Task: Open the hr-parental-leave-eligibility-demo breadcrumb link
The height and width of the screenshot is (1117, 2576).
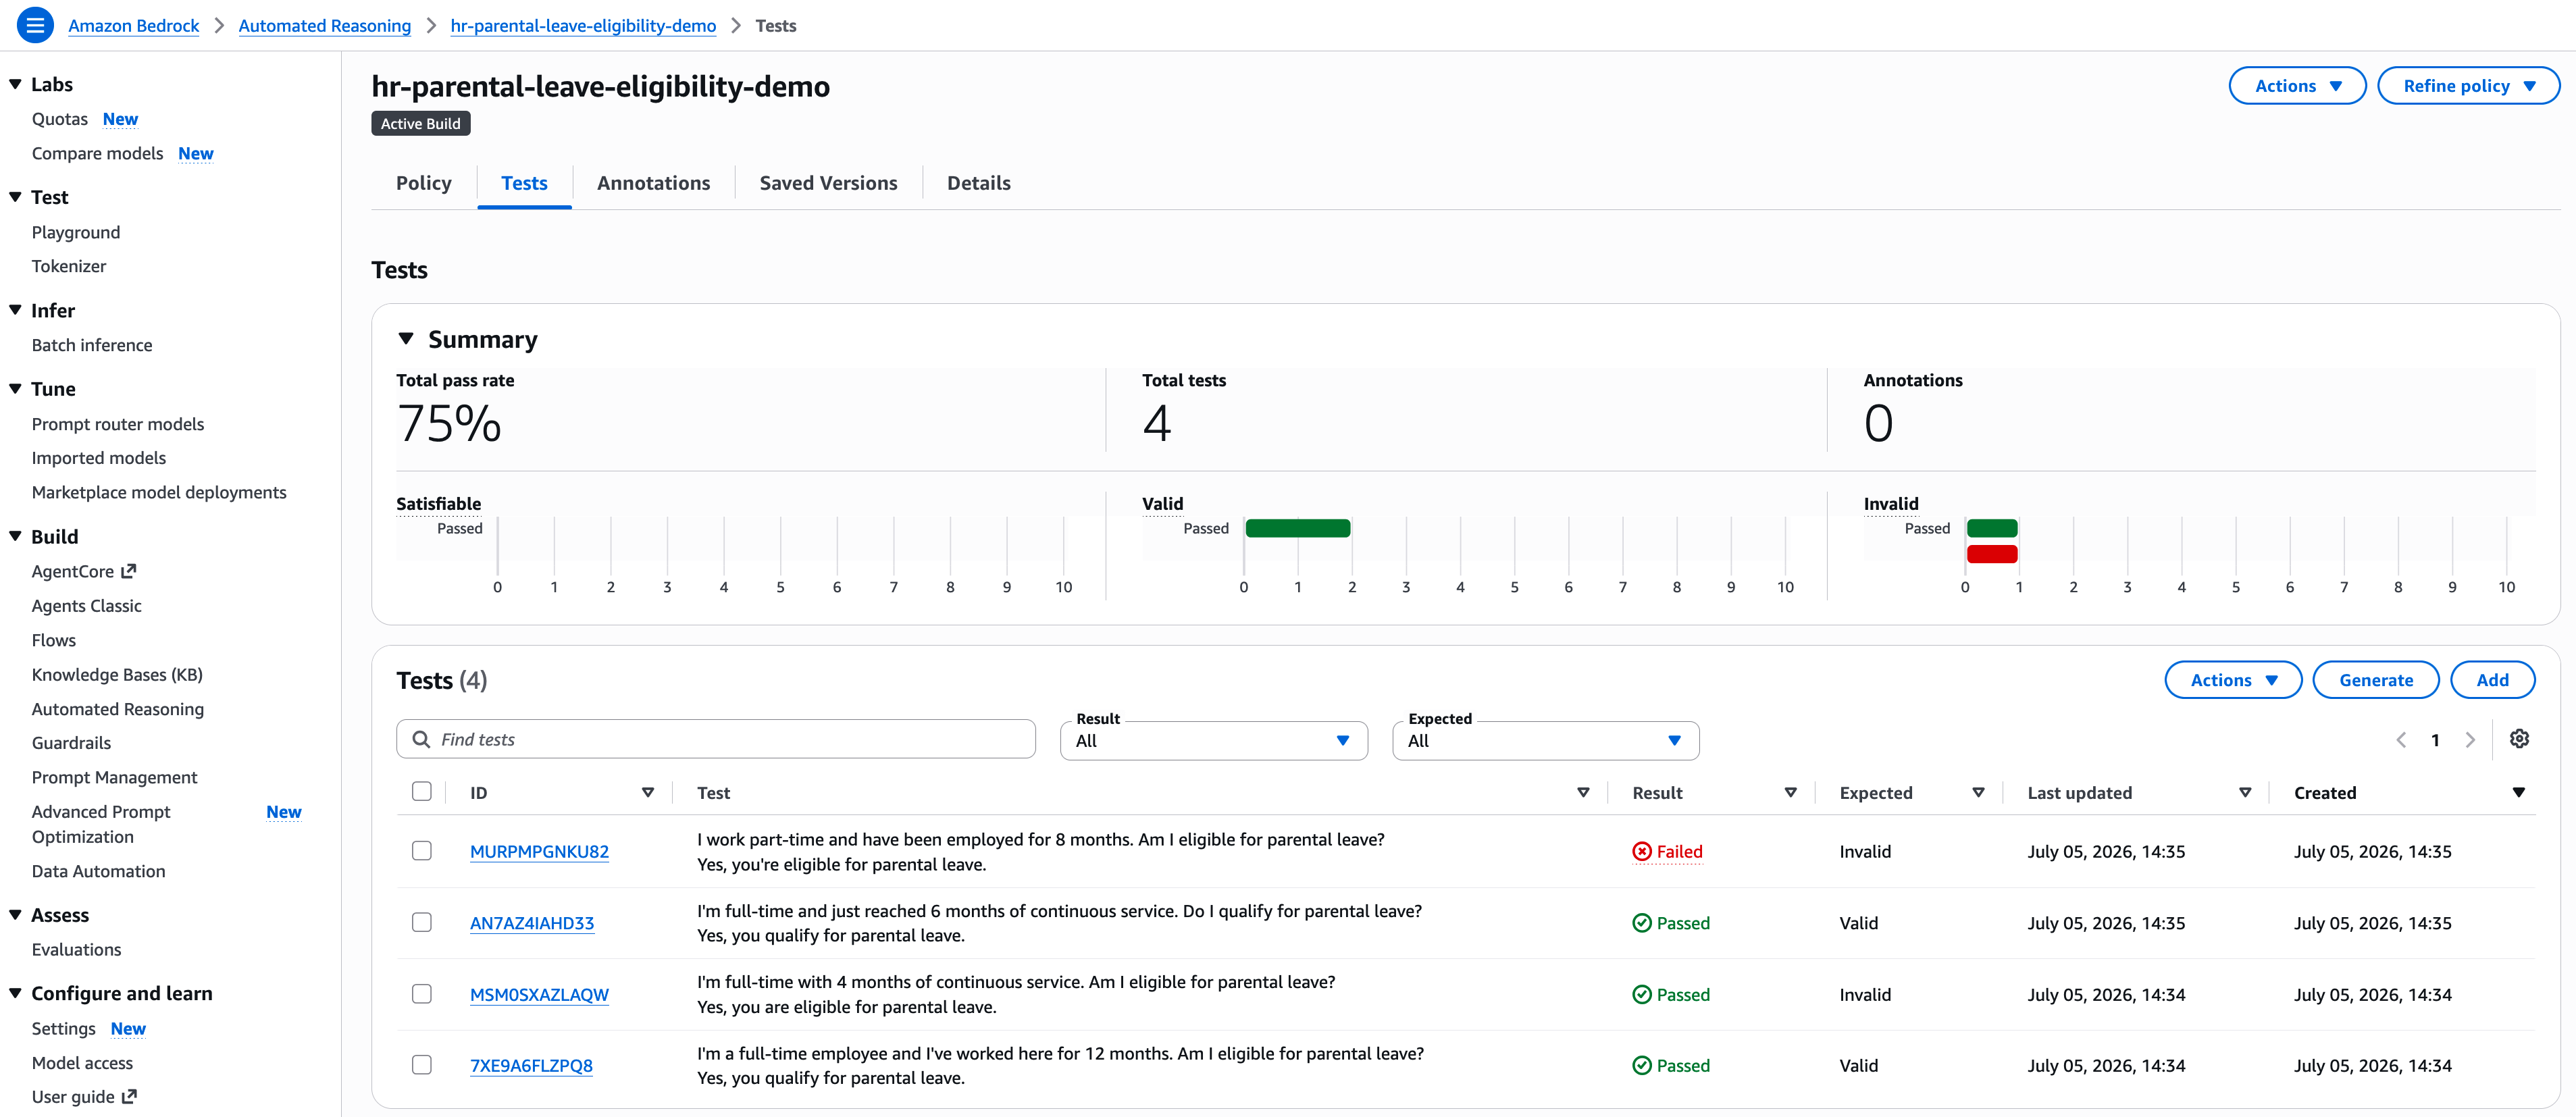Action: point(583,26)
